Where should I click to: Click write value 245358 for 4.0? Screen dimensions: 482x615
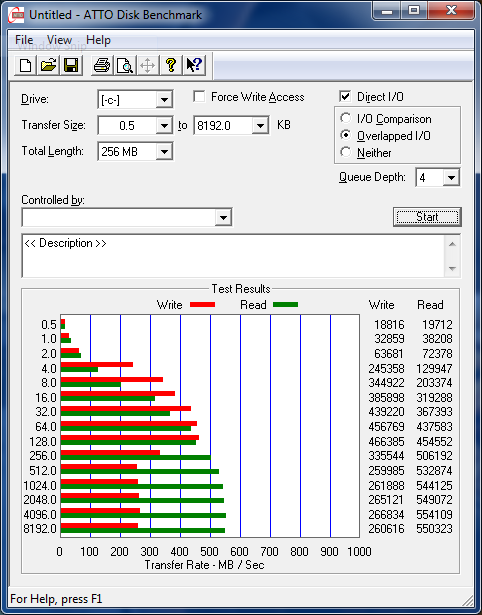click(x=386, y=369)
